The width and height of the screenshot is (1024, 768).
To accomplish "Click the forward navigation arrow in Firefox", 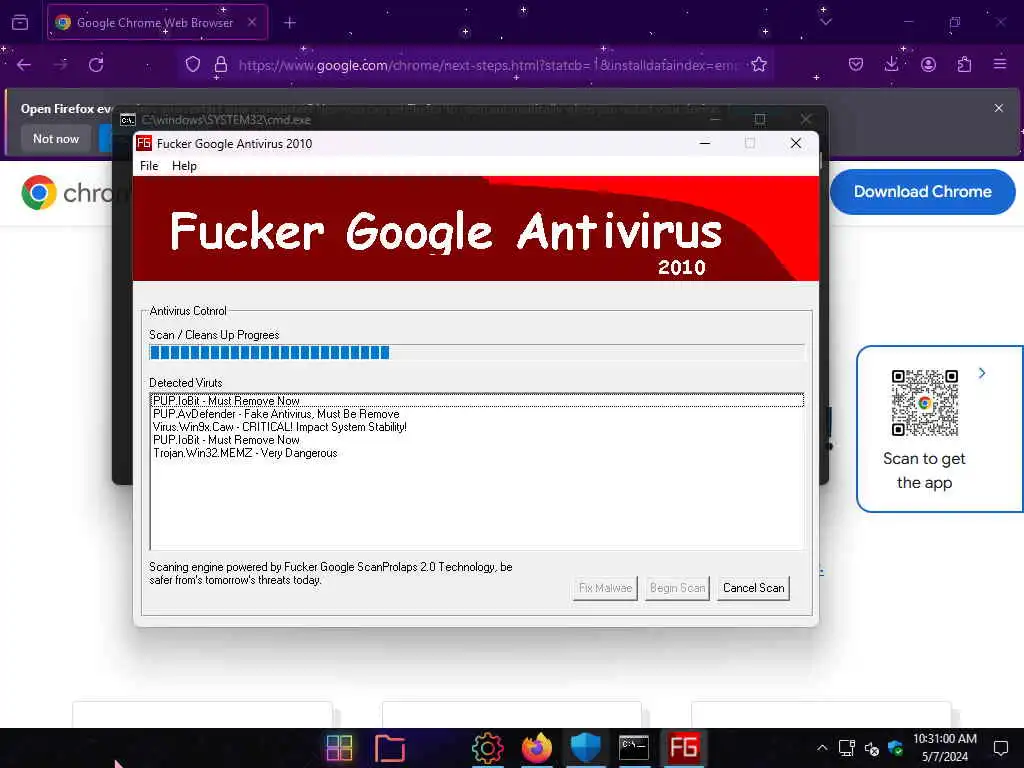I will tap(60, 65).
